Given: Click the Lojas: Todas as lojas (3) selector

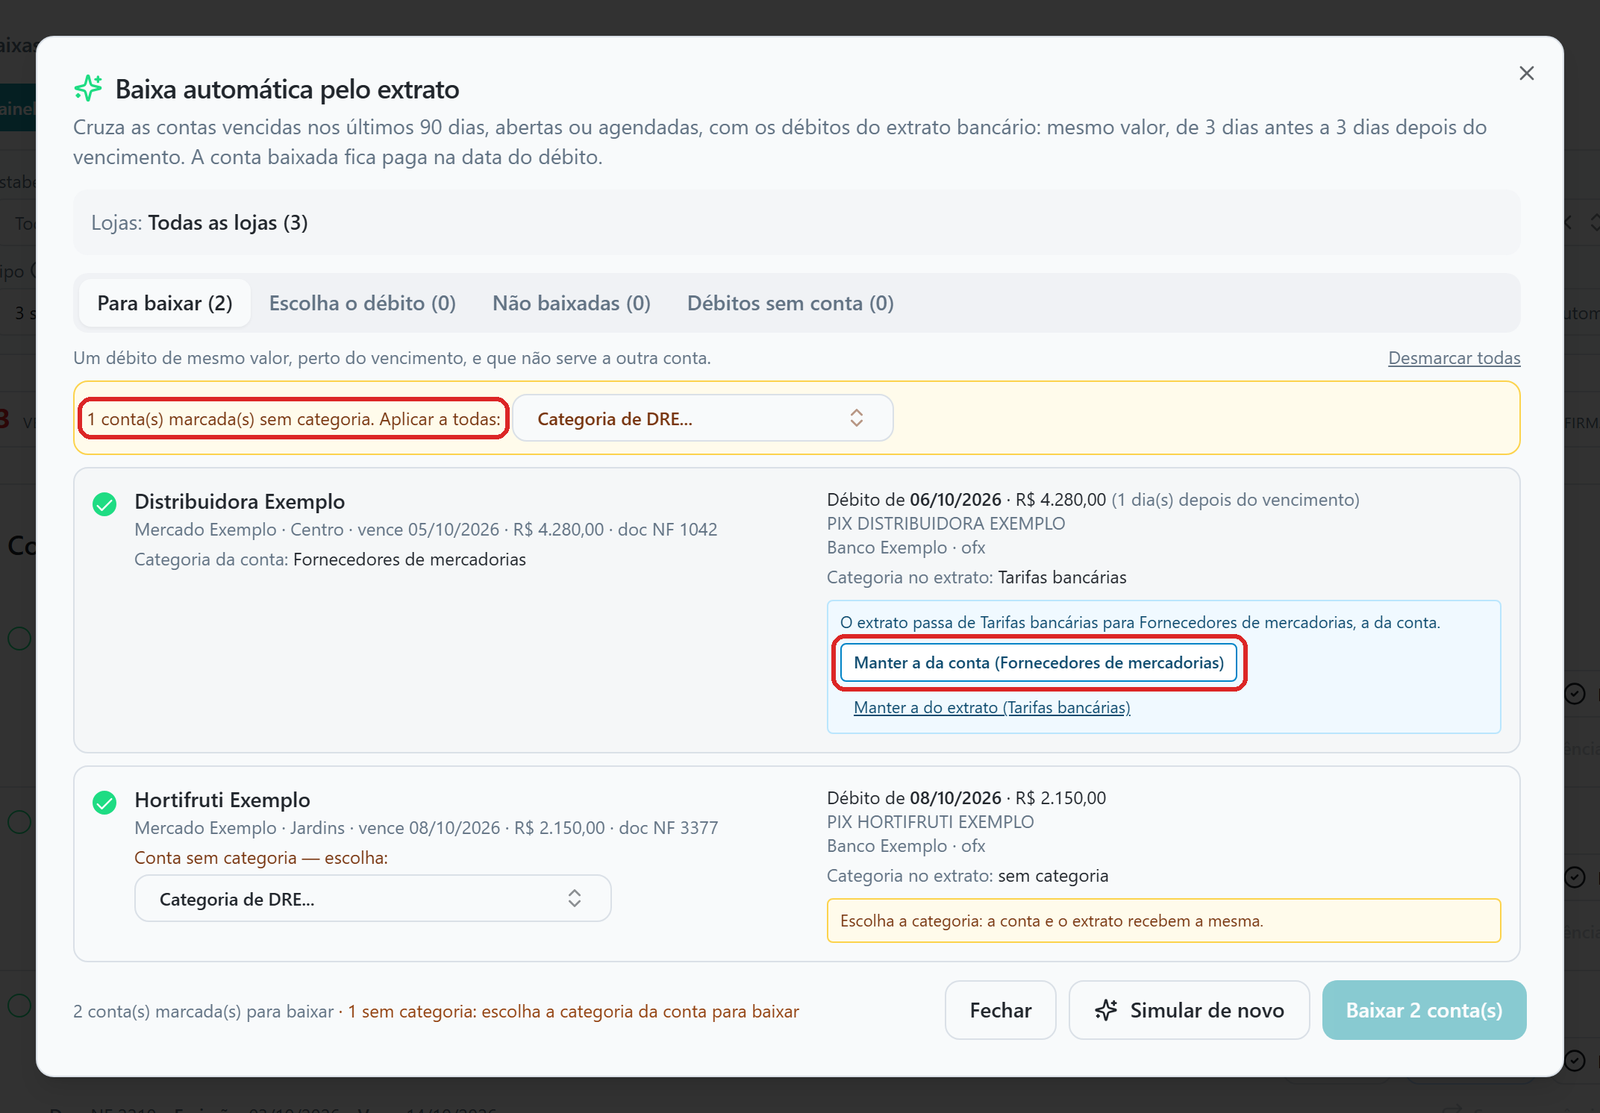Looking at the screenshot, I should [797, 222].
